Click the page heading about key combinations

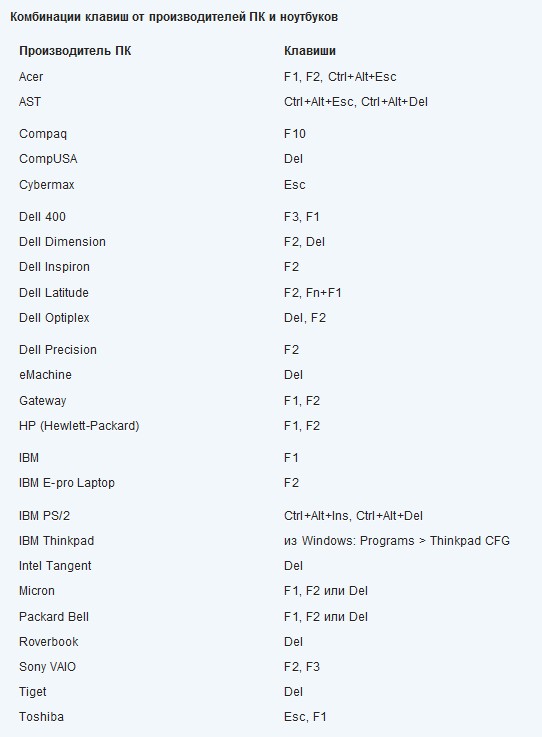[173, 17]
